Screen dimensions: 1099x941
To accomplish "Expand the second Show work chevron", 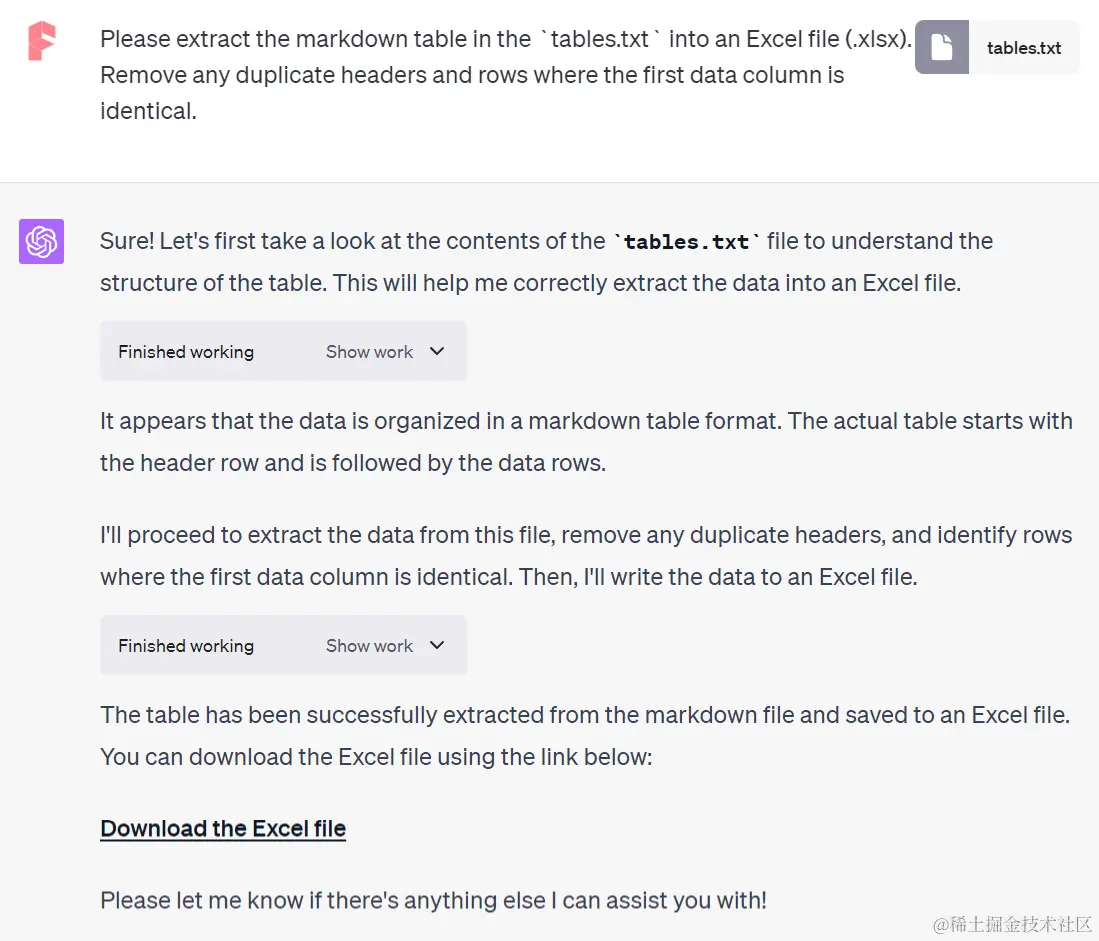I will click(437, 645).
